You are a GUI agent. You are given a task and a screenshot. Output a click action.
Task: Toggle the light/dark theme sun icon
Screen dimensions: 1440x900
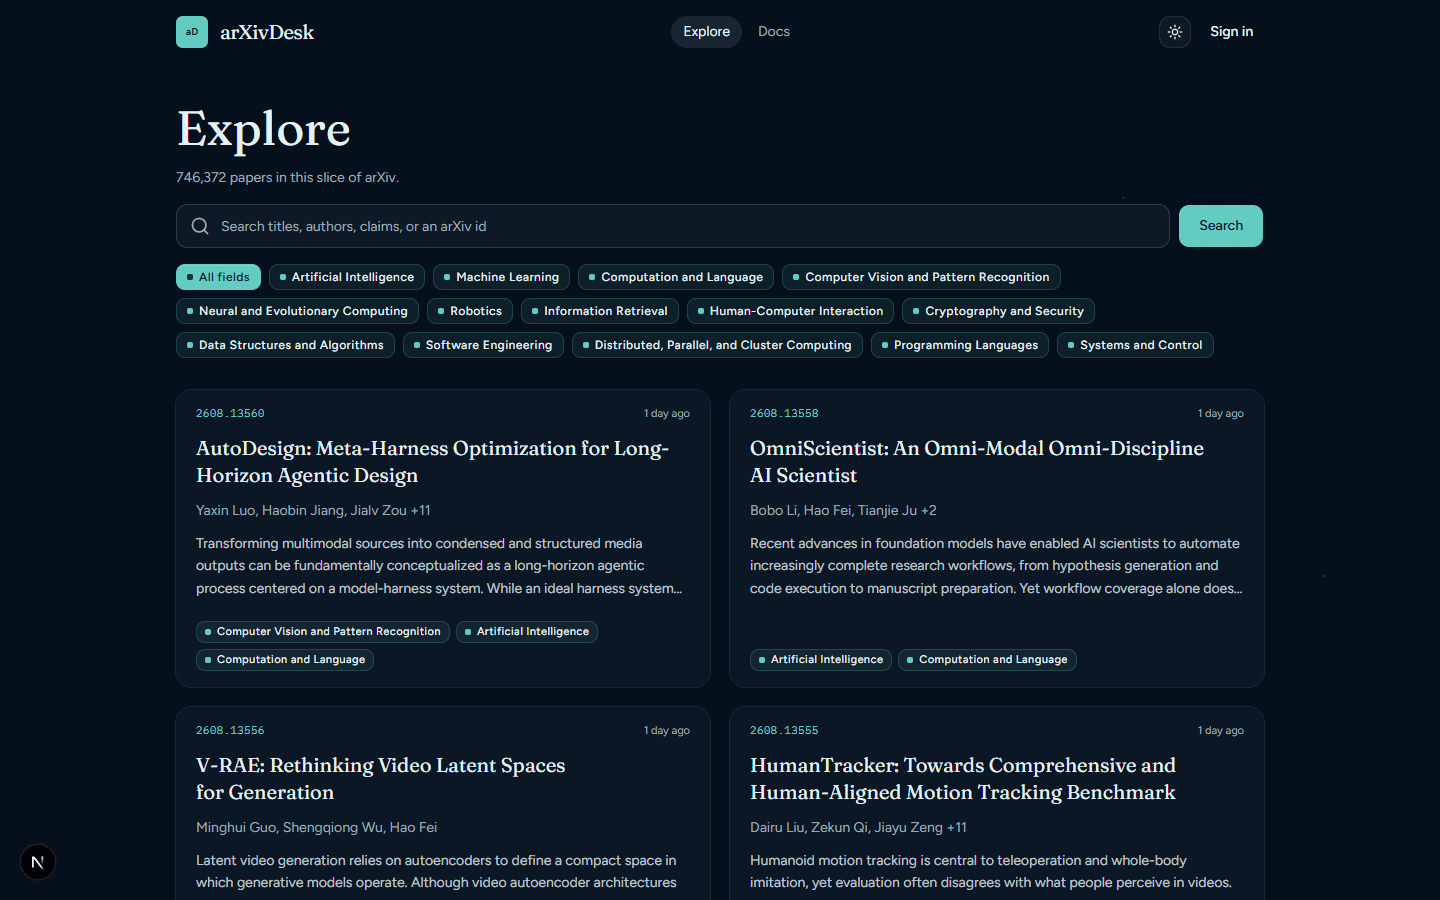click(x=1175, y=32)
